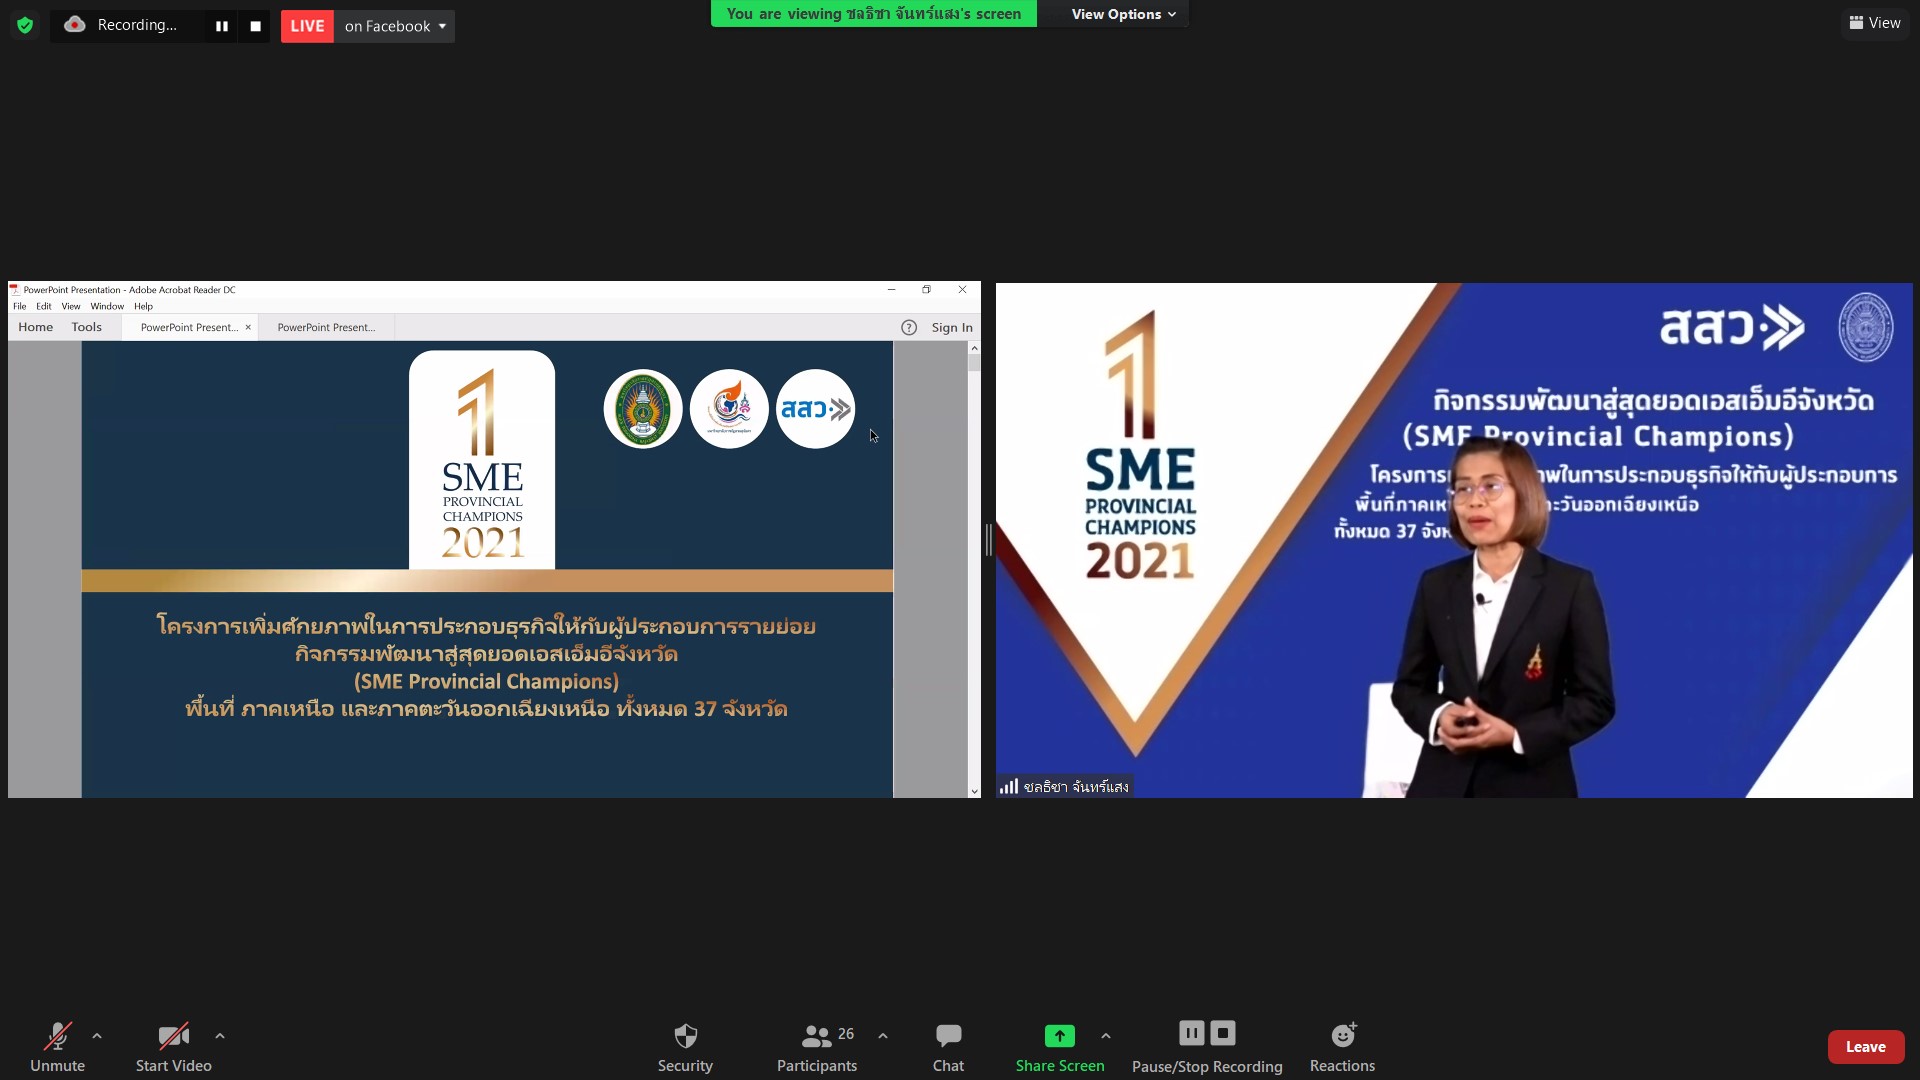The width and height of the screenshot is (1920, 1080).
Task: Stop recording using top square button
Action: pos(255,26)
